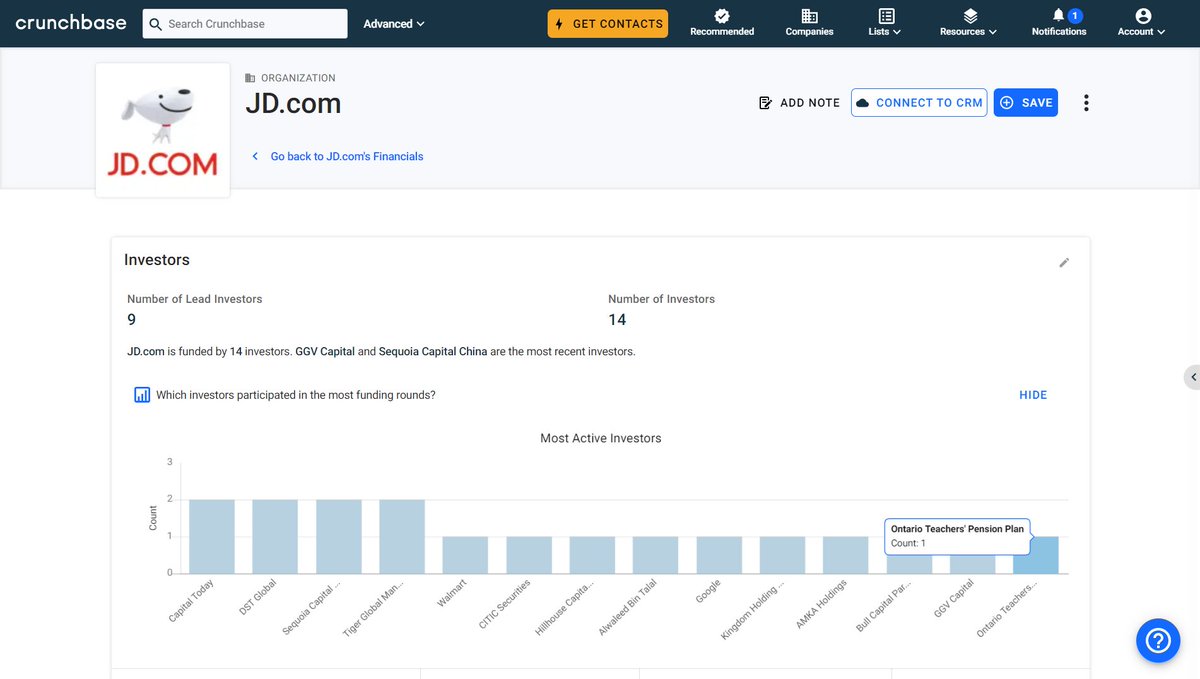Click the Tiger Global Management bar
This screenshot has height=679, width=1200.
pos(402,536)
